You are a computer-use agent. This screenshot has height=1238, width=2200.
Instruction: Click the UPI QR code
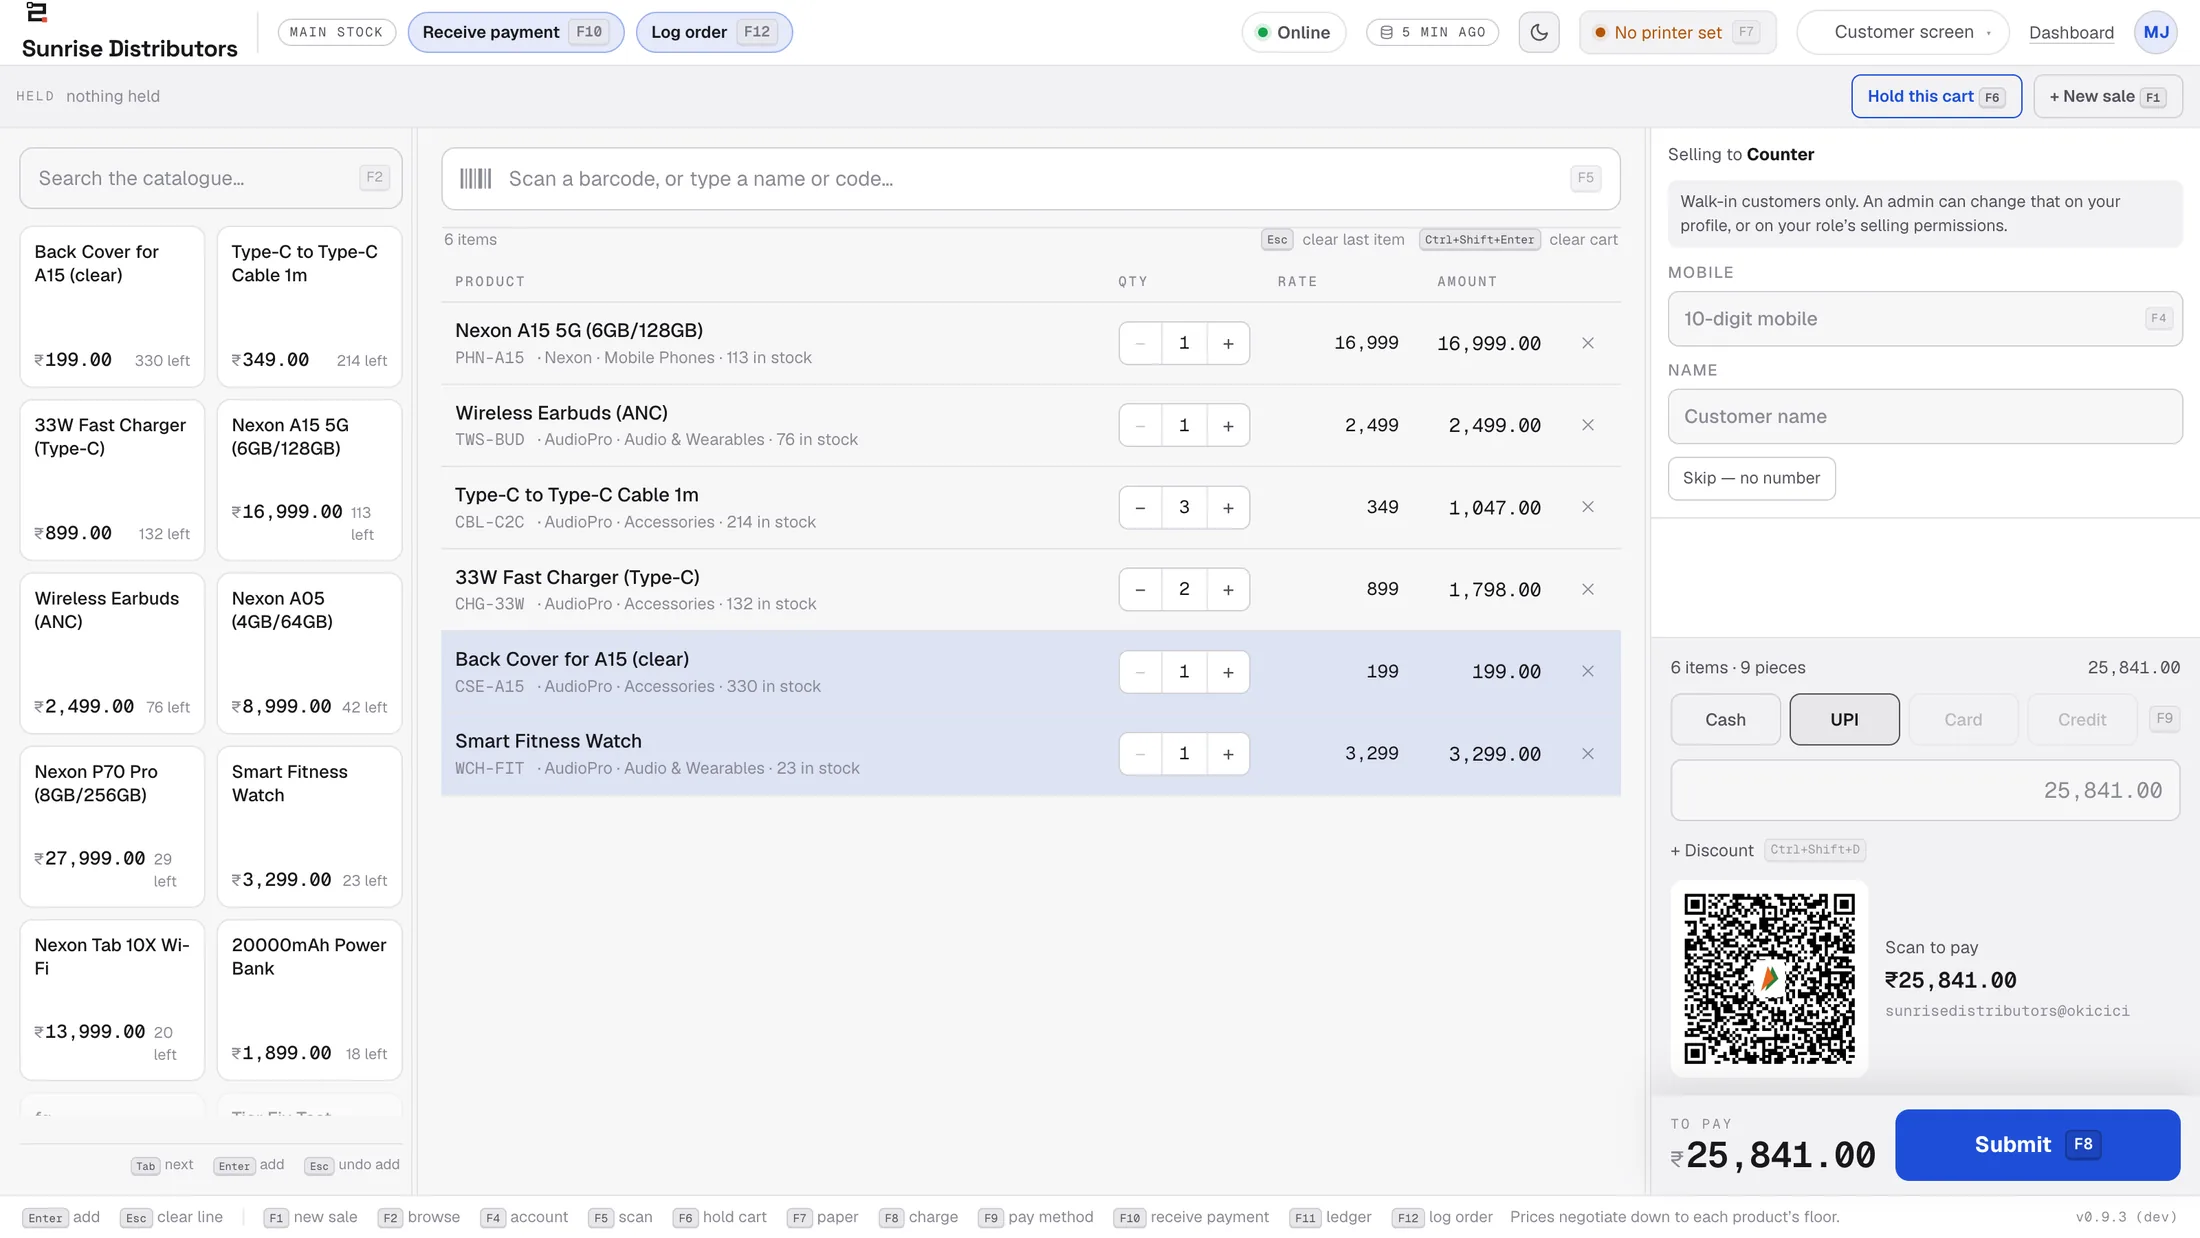(1769, 978)
